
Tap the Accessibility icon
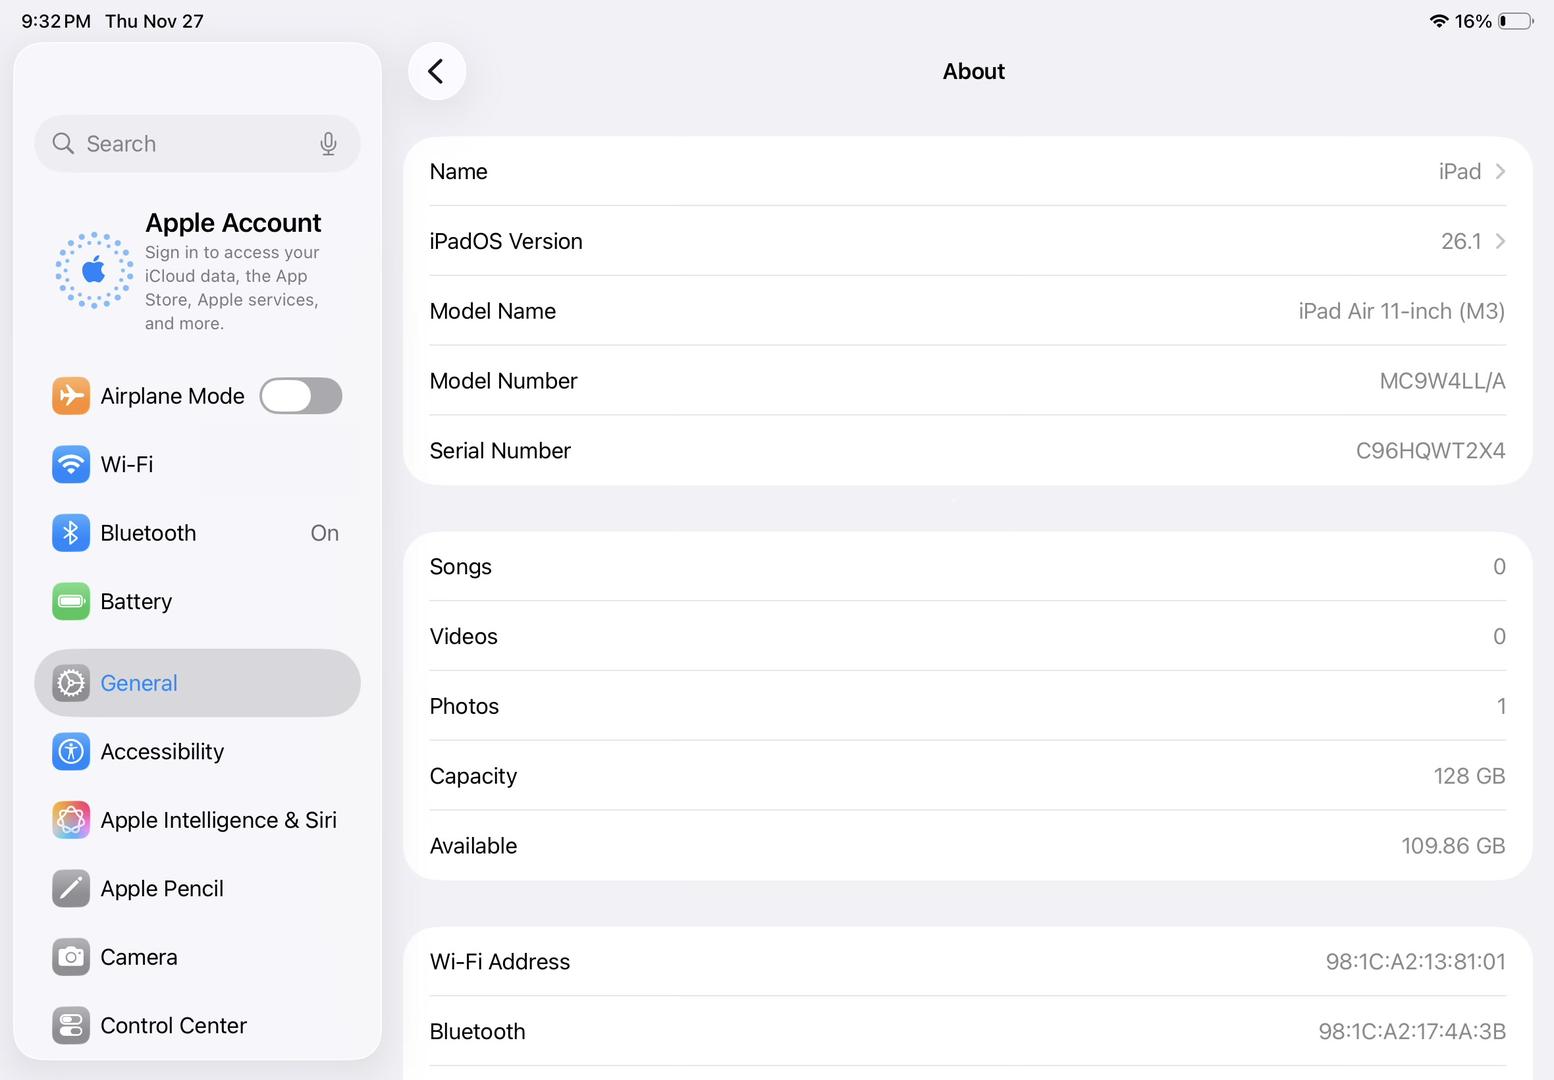[71, 751]
